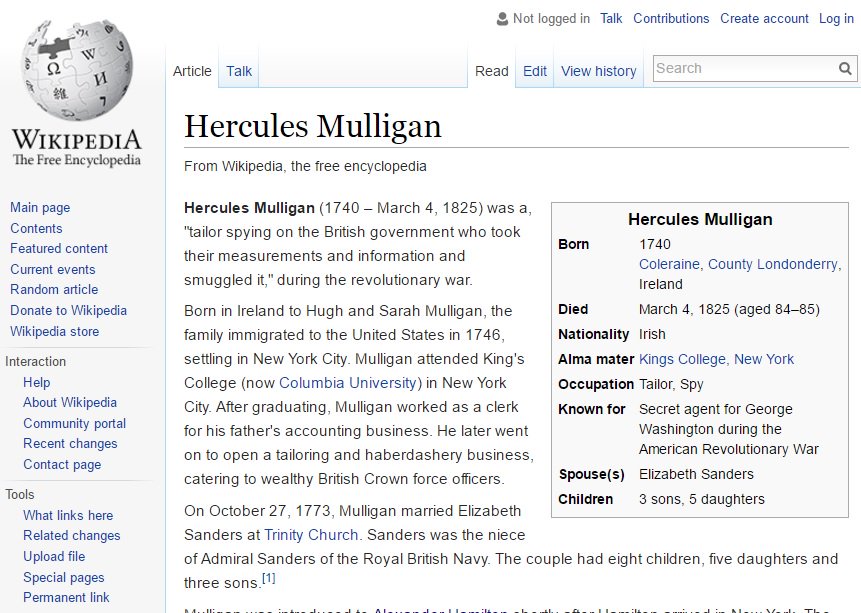Open Contents in sidebar
The height and width of the screenshot is (613, 861).
(x=36, y=229)
